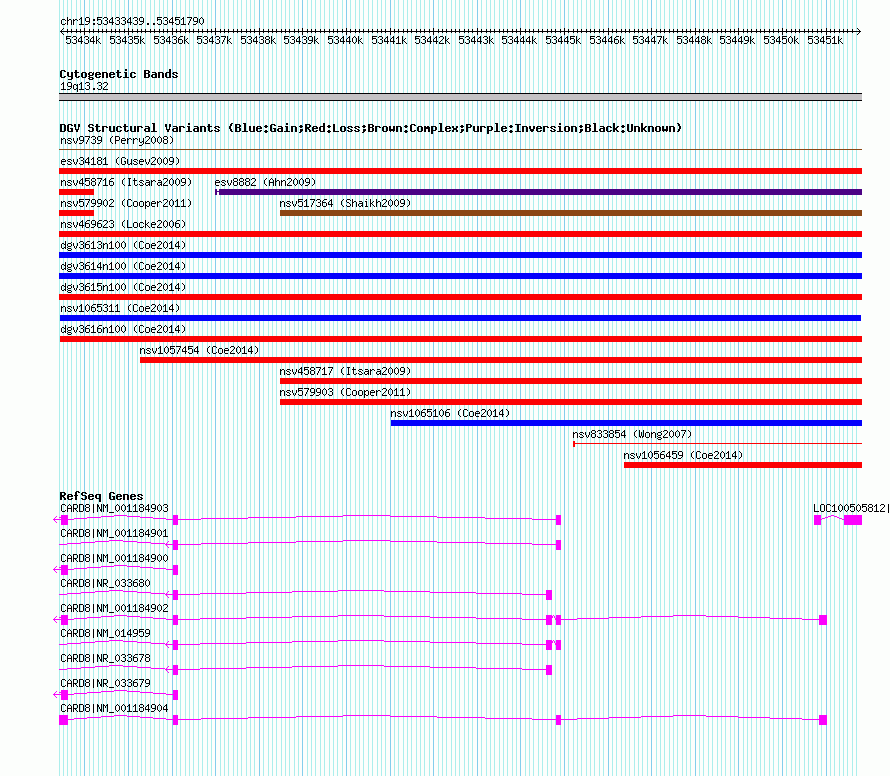This screenshot has width=890, height=776.
Task: Click the CARD8|NM_001184901 transcript label
Action: coord(114,534)
